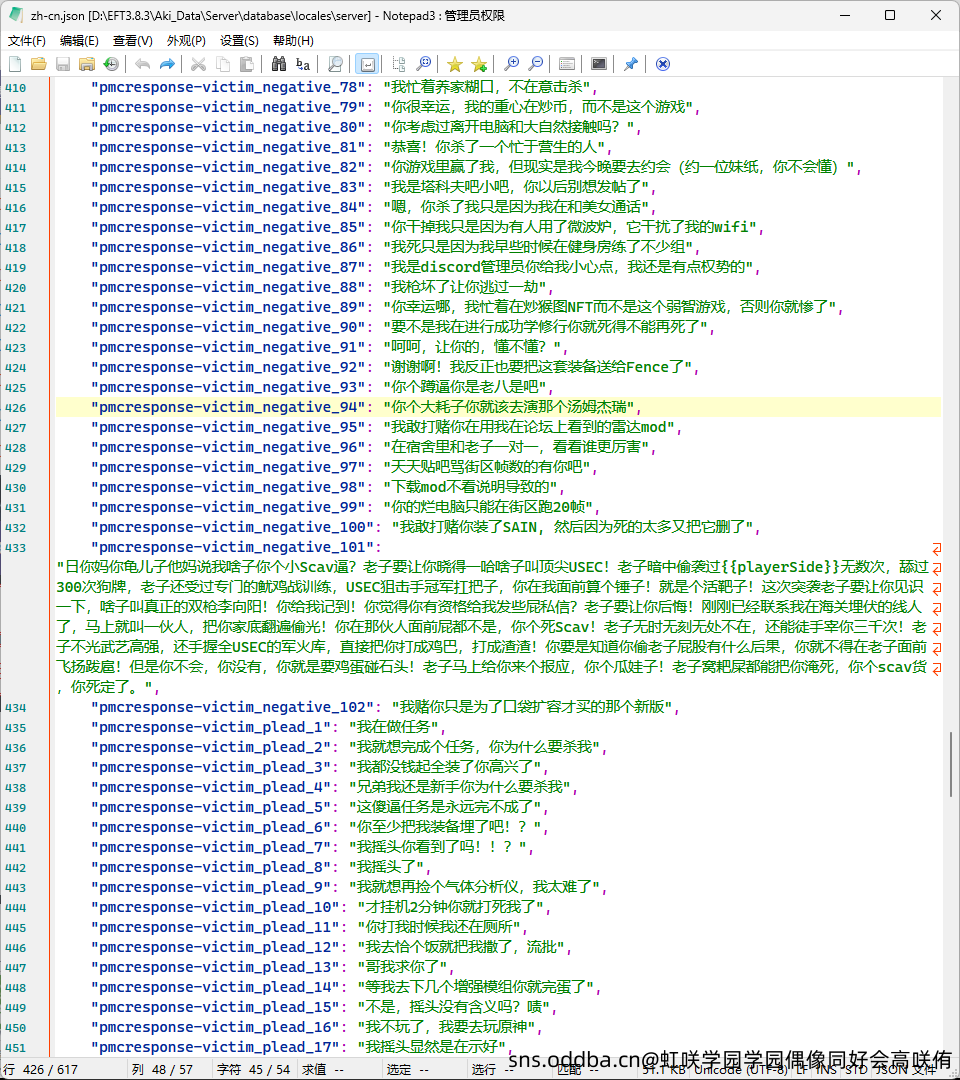Open go-to-line via 行 426/617 status field
960x1080 pixels.
tap(45, 1069)
